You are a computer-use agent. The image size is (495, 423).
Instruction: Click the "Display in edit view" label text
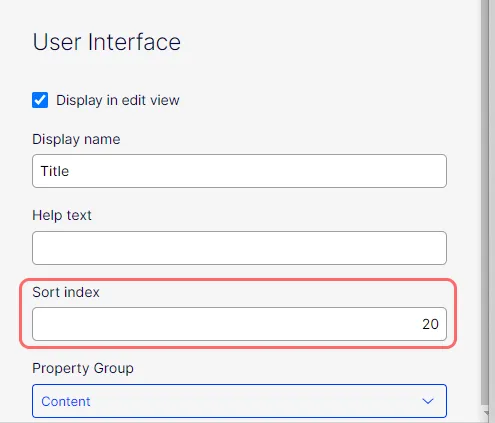pyautogui.click(x=118, y=100)
